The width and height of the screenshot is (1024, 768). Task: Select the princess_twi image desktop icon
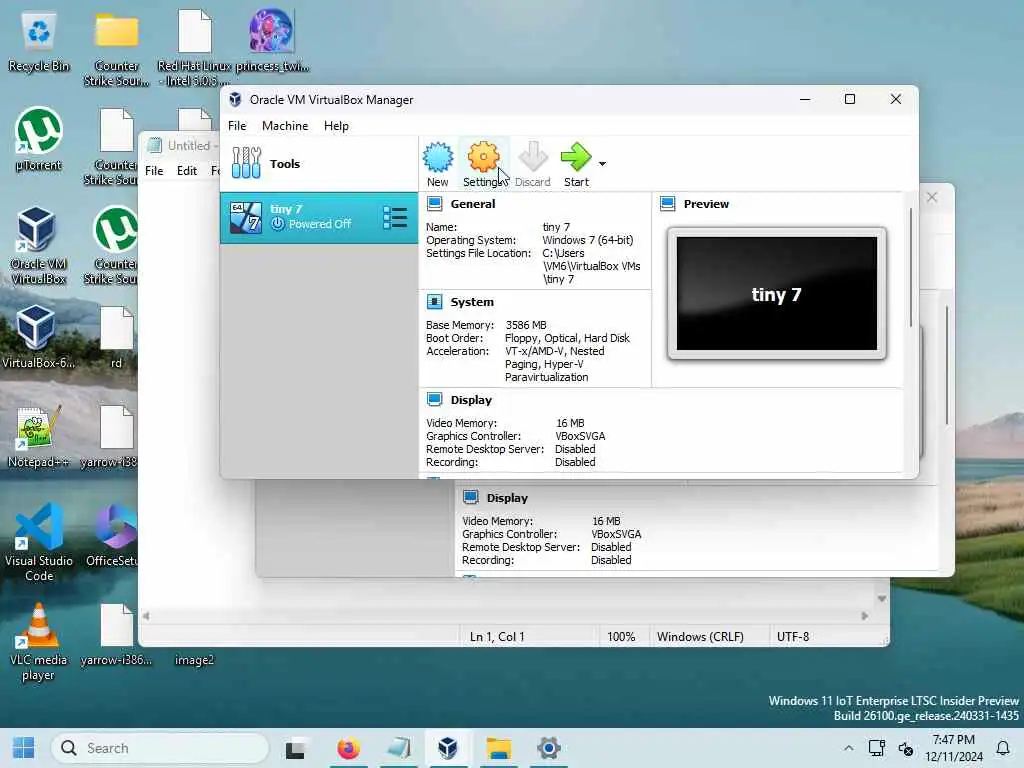[272, 40]
